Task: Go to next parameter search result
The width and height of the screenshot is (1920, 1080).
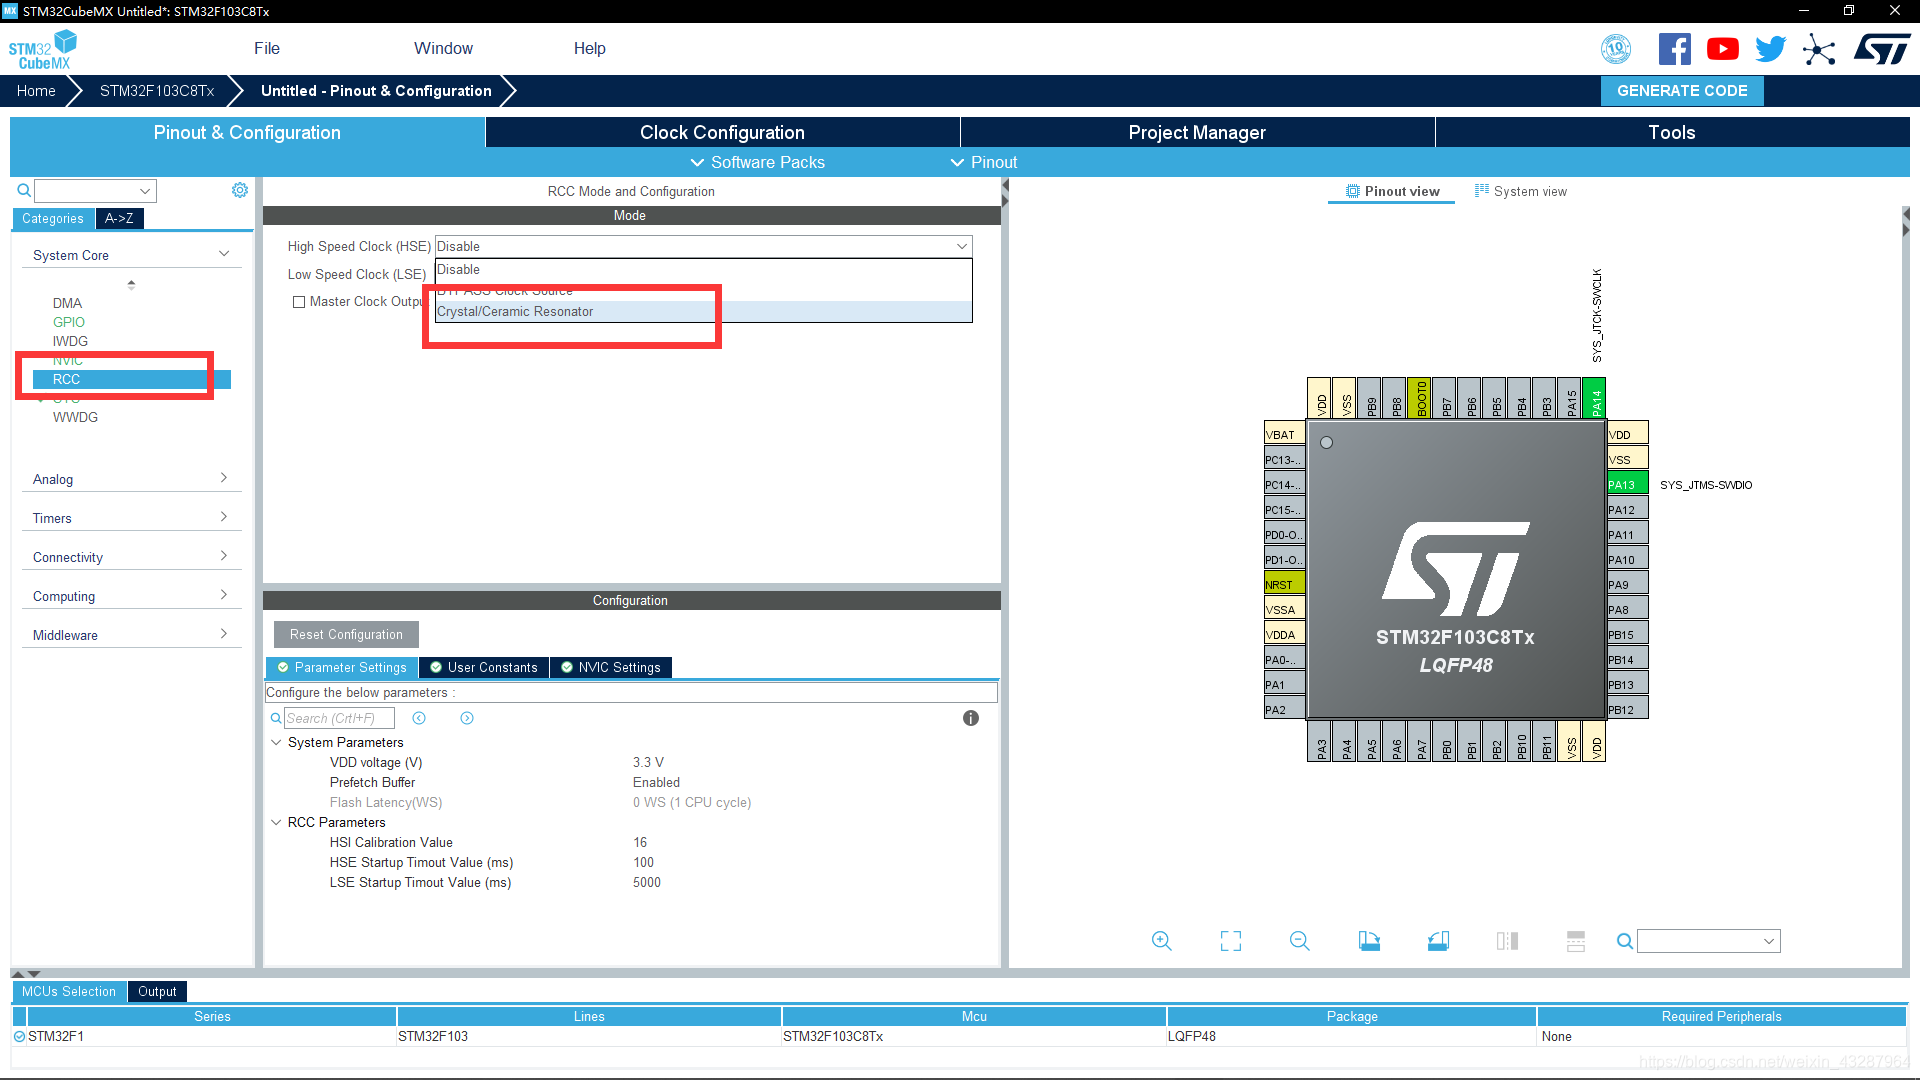Action: coord(467,718)
